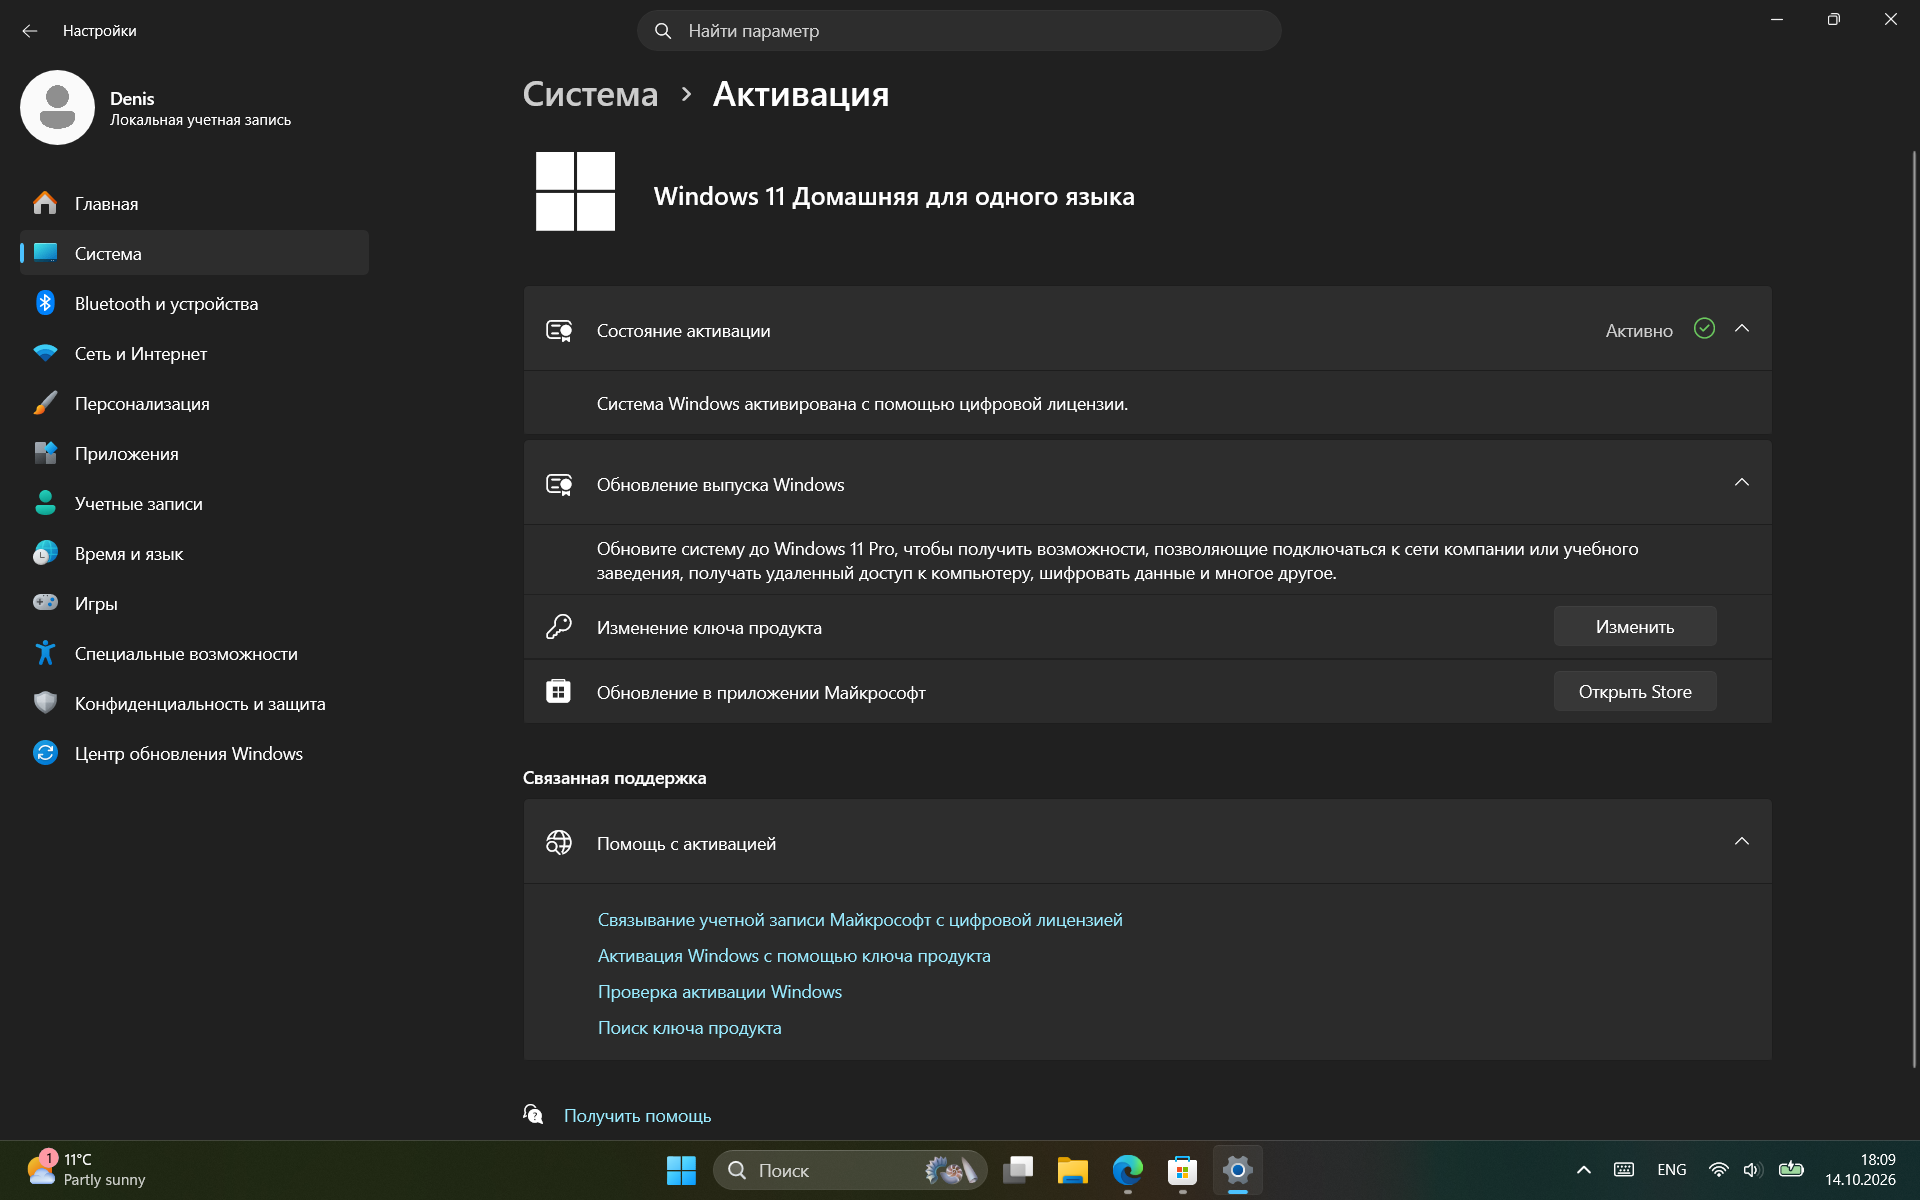Open the Проверка активации Windows link
Screen dimensions: 1920x1200
(720, 992)
